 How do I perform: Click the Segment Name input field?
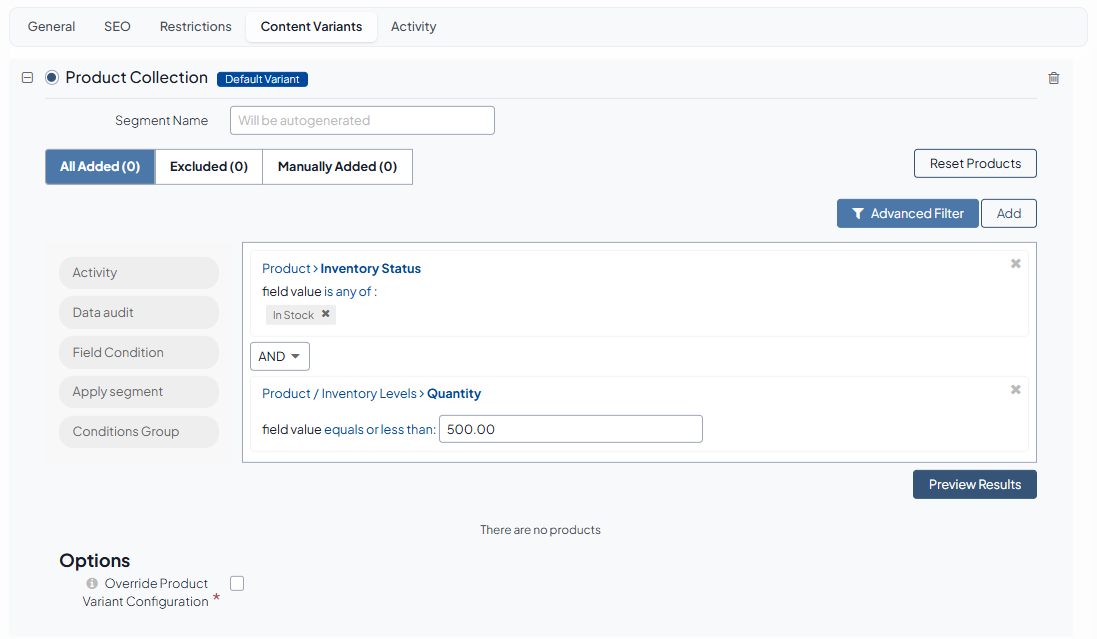coord(362,120)
